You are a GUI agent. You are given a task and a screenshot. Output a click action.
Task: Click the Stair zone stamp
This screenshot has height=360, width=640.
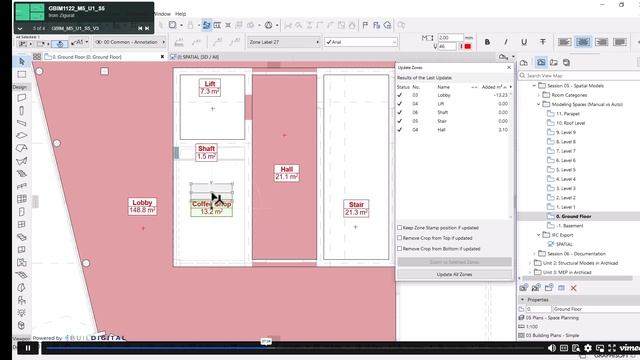click(356, 208)
